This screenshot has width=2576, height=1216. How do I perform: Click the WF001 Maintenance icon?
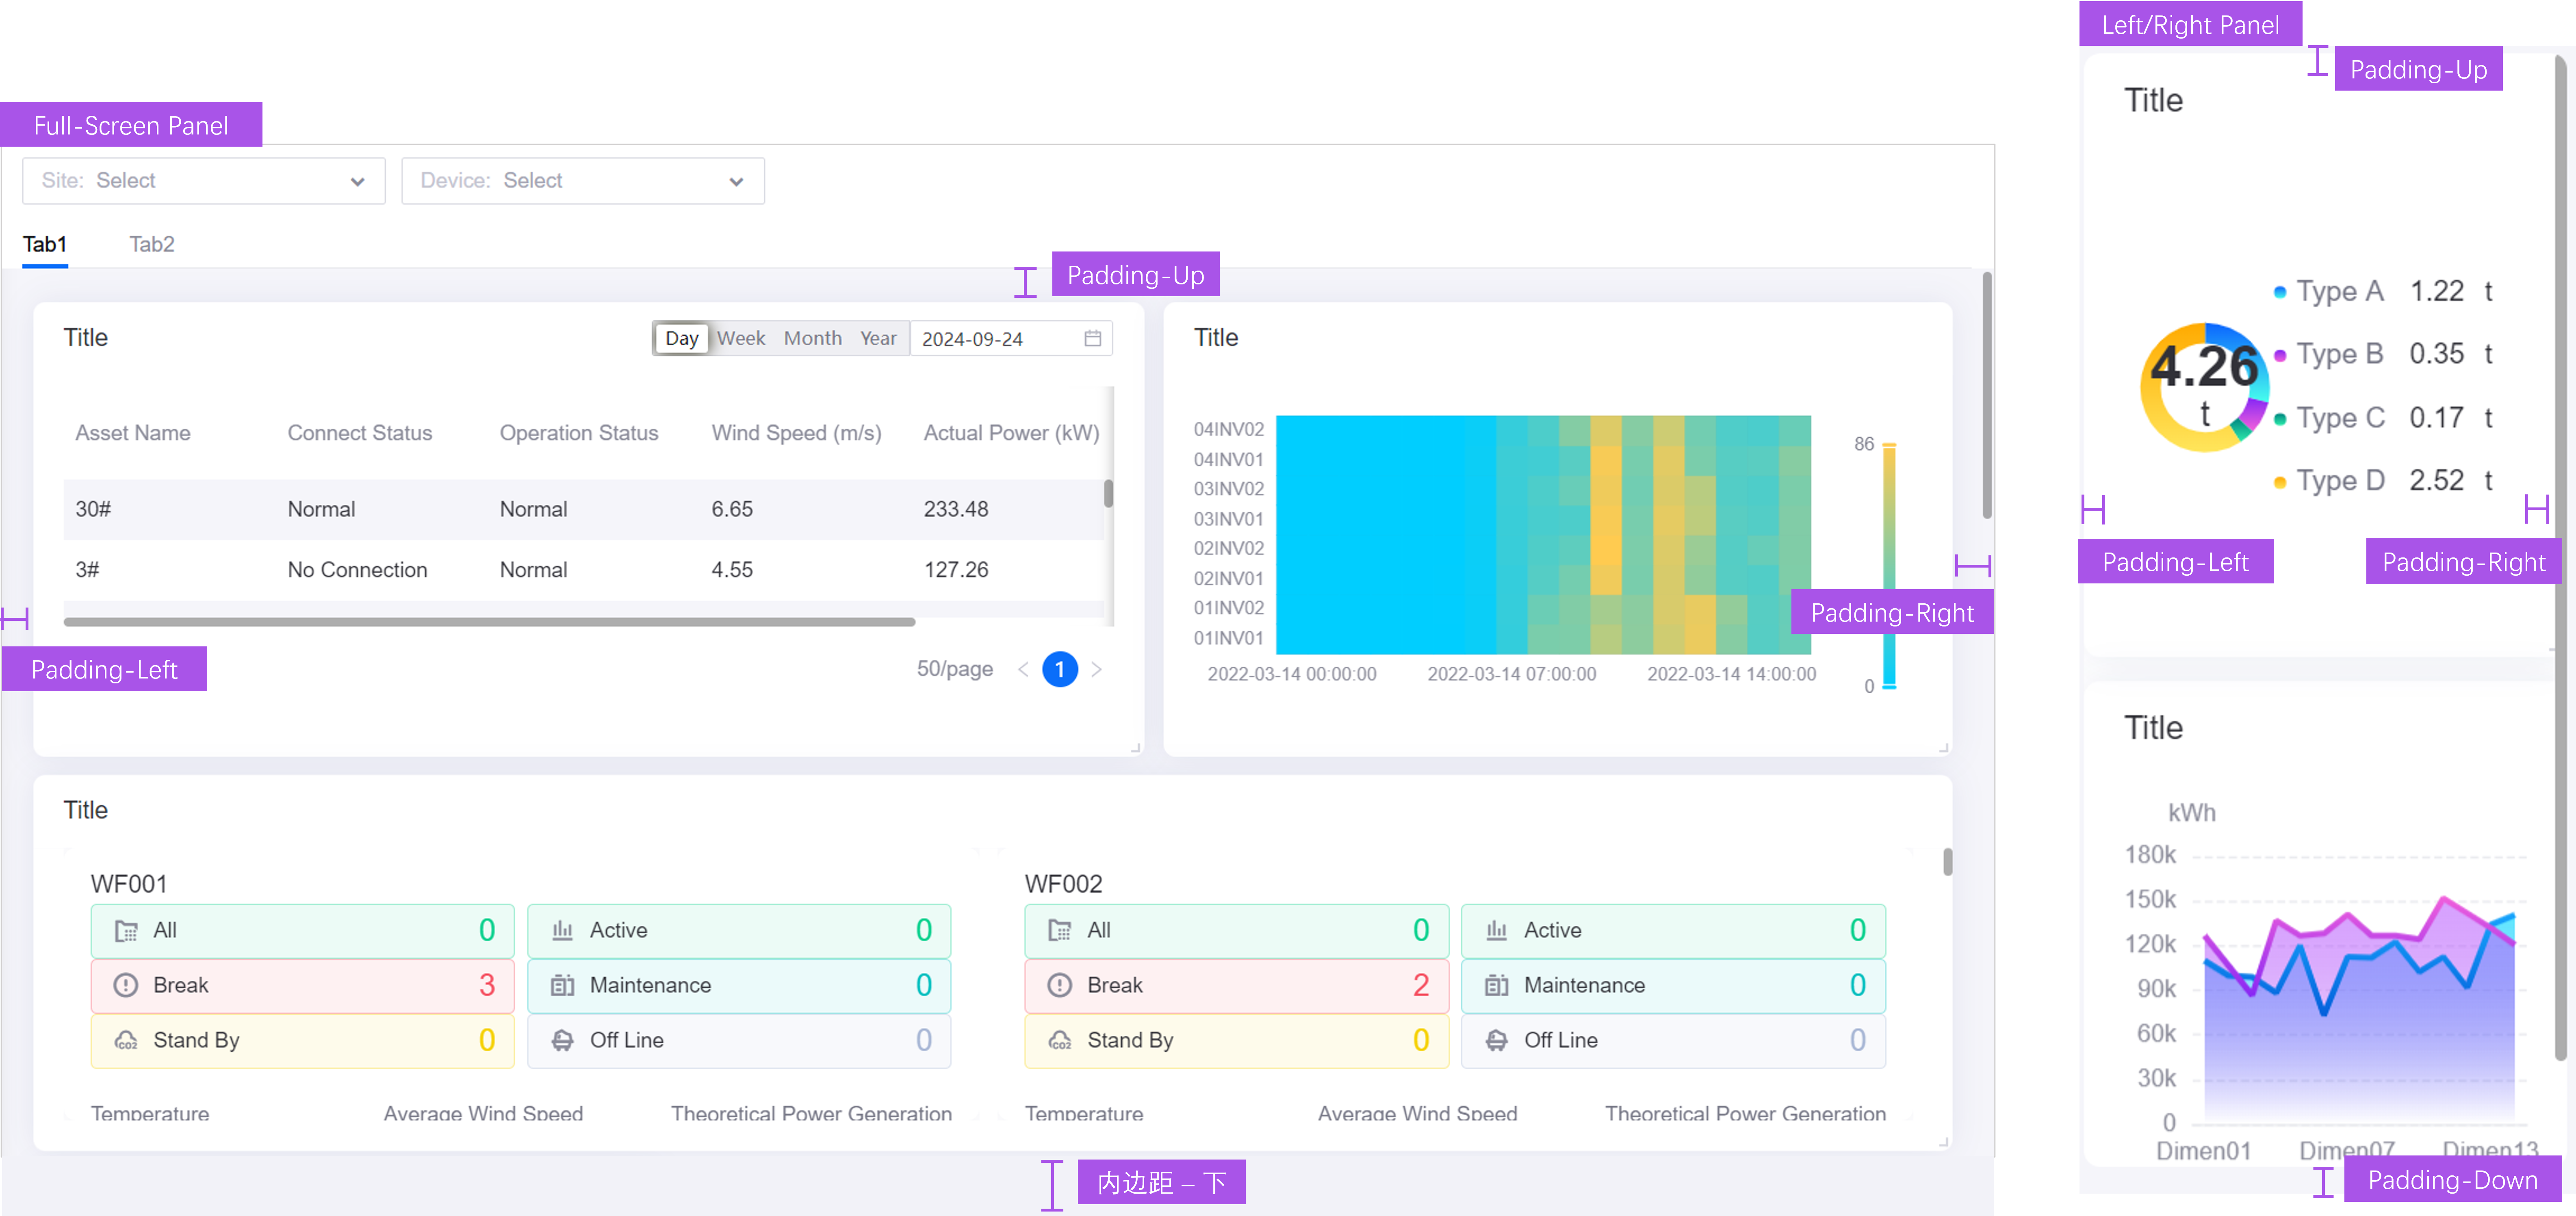[x=563, y=985]
